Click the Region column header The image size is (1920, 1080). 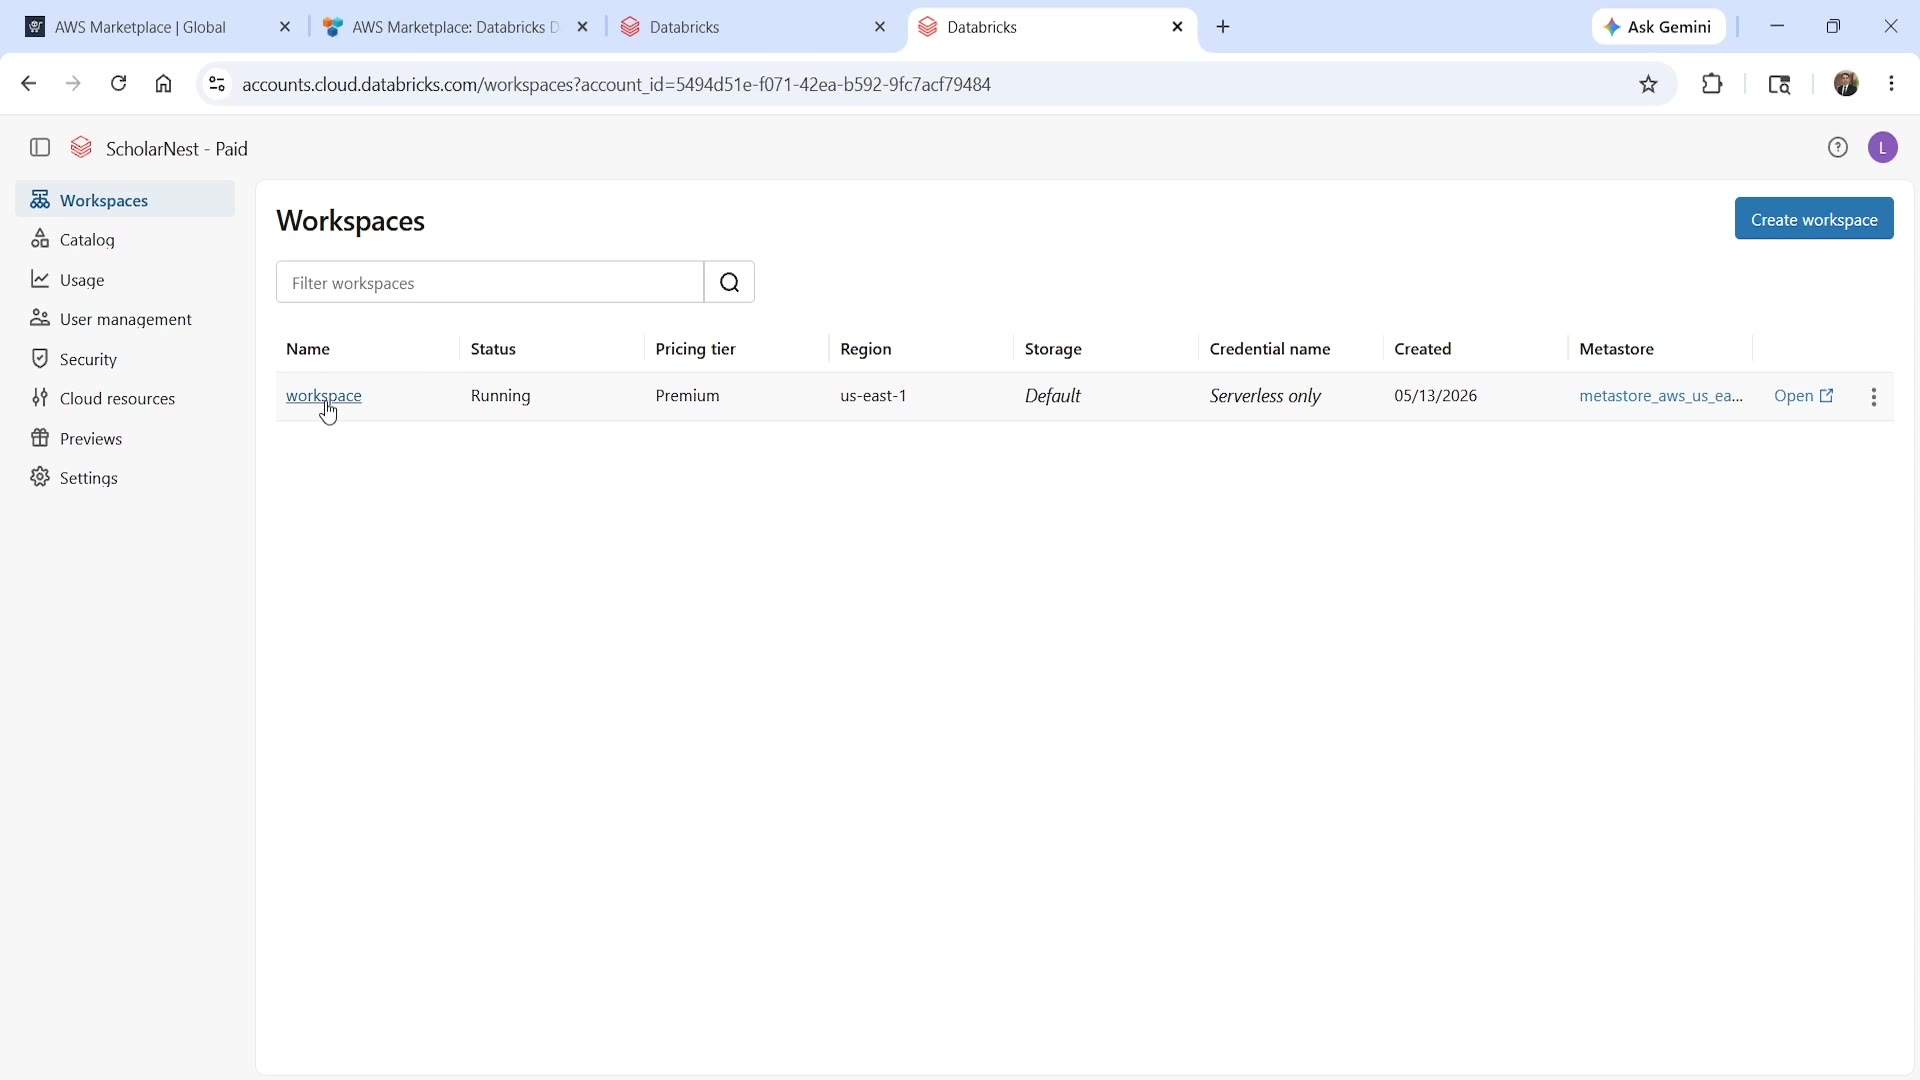coord(866,349)
